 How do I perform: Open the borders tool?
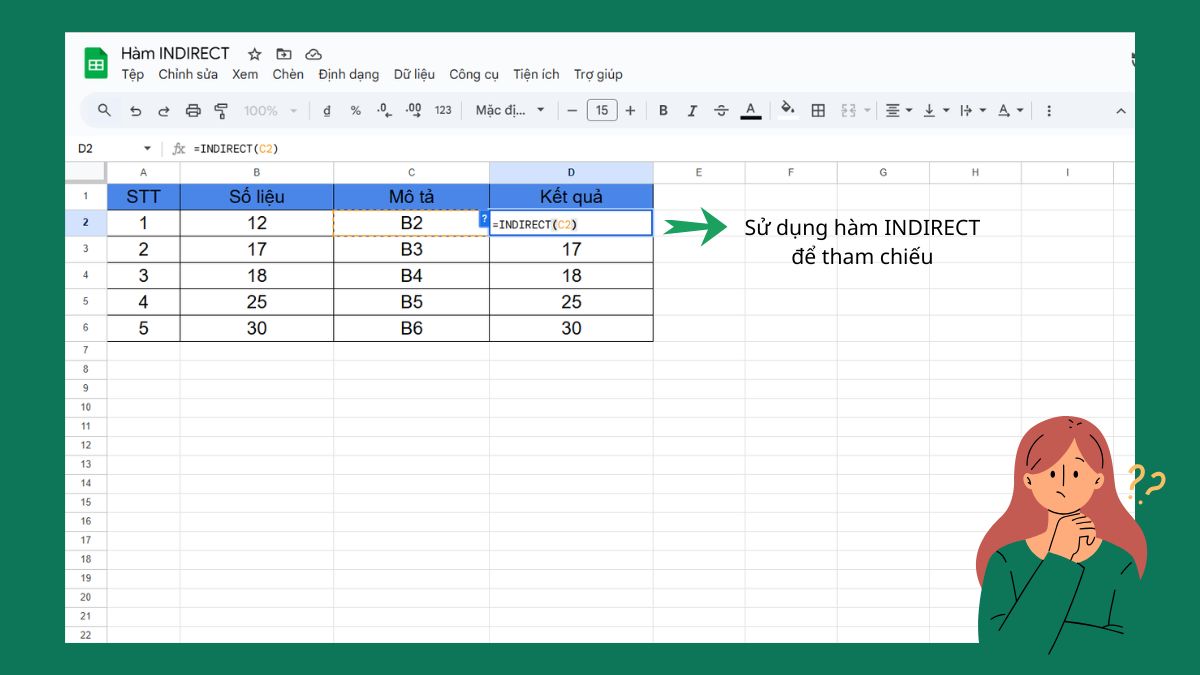[819, 110]
